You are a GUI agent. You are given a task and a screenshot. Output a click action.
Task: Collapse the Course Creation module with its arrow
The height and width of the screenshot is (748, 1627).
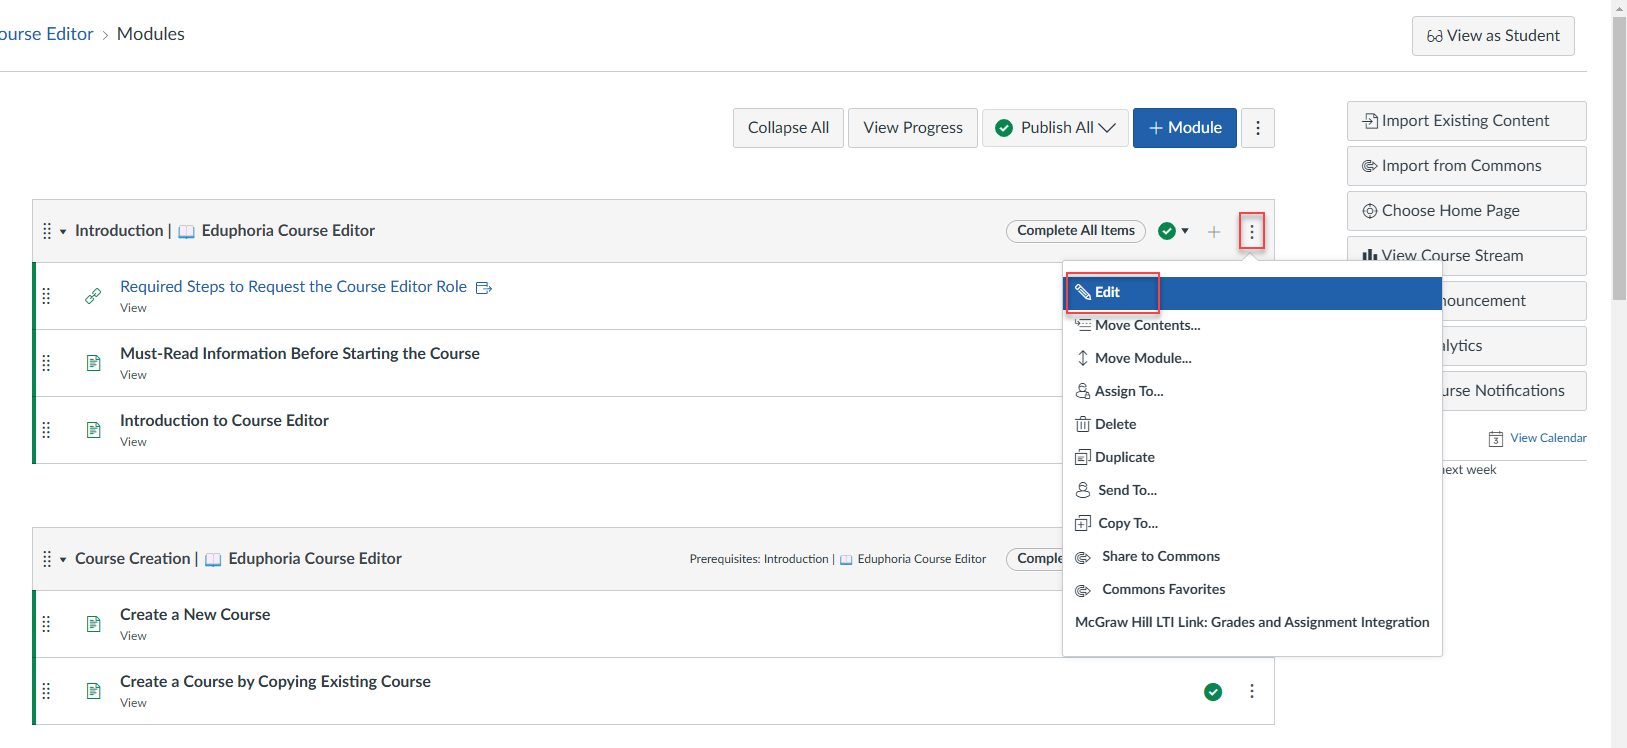click(63, 560)
